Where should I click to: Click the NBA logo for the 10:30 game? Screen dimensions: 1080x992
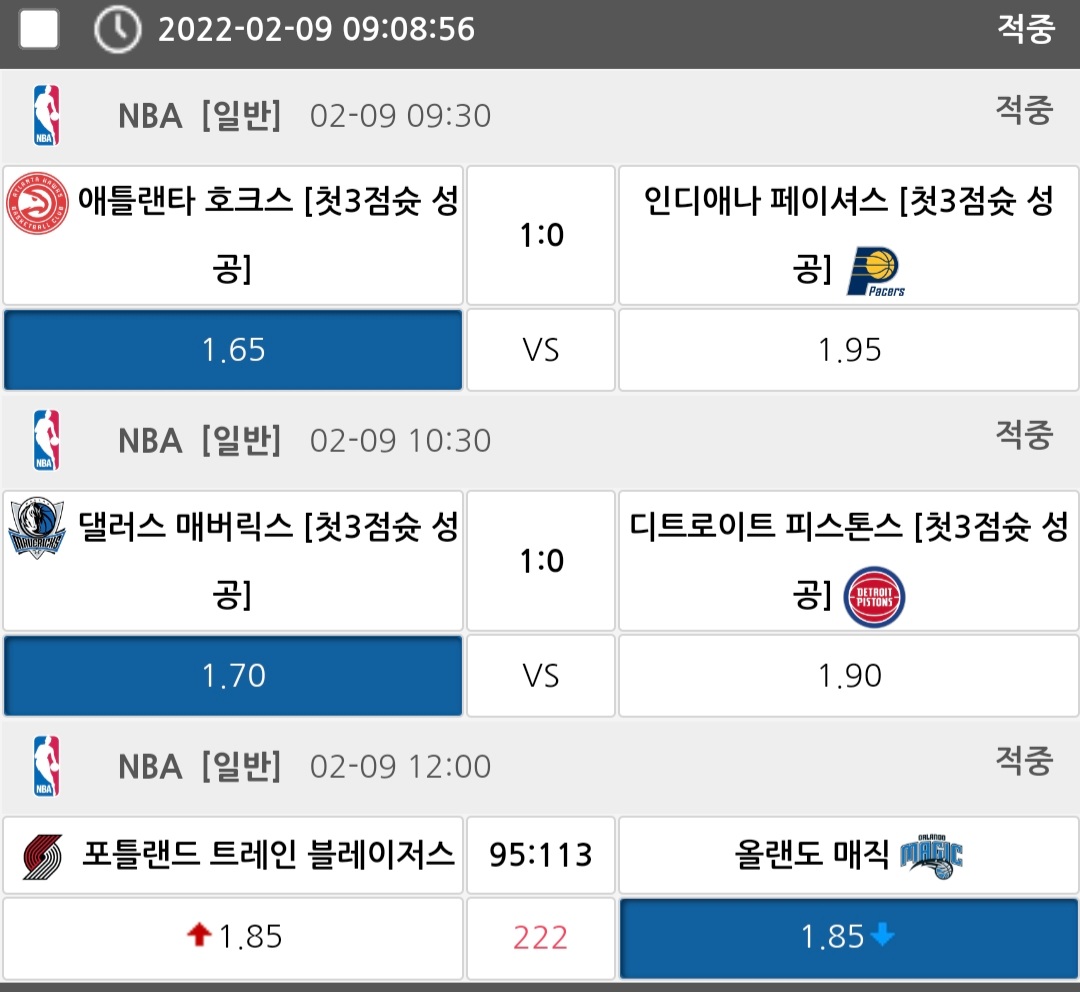click(46, 440)
